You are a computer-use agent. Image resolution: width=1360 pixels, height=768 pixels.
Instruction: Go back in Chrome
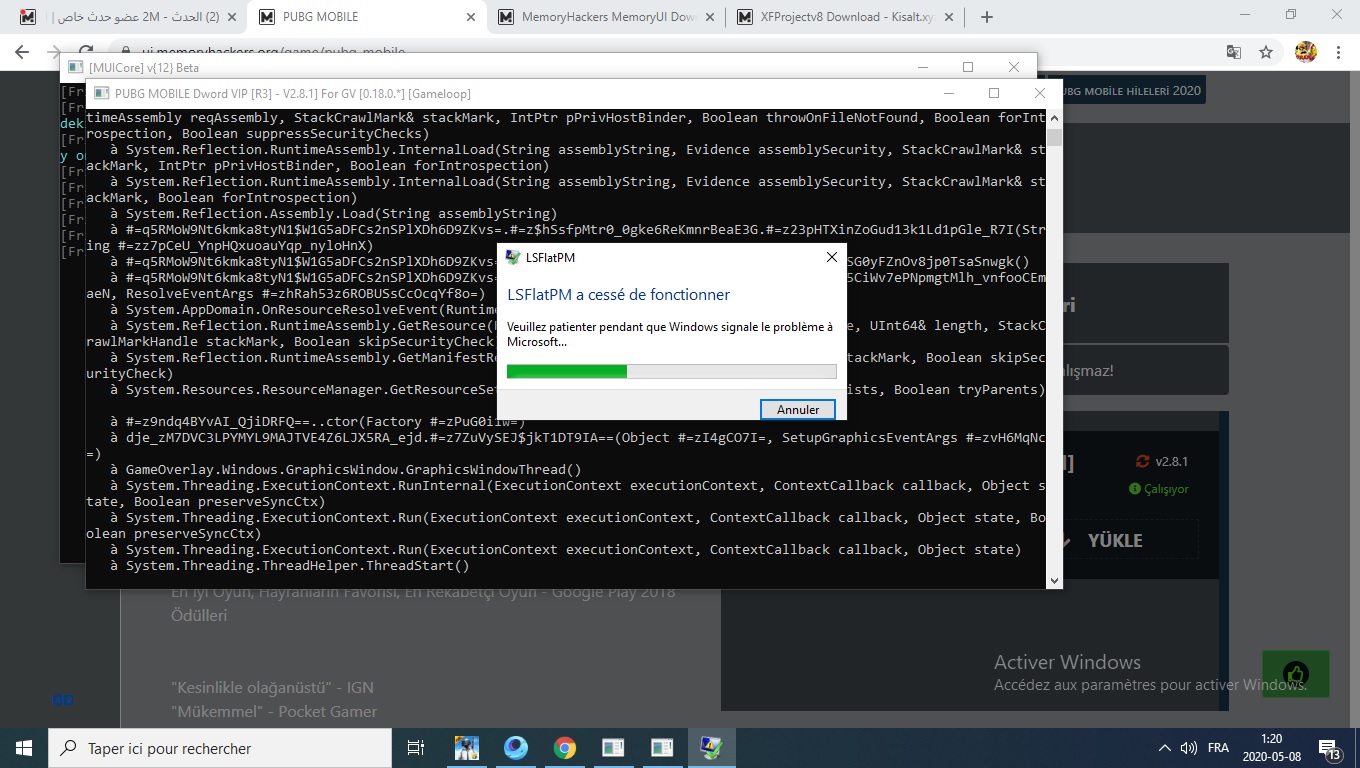(22, 52)
